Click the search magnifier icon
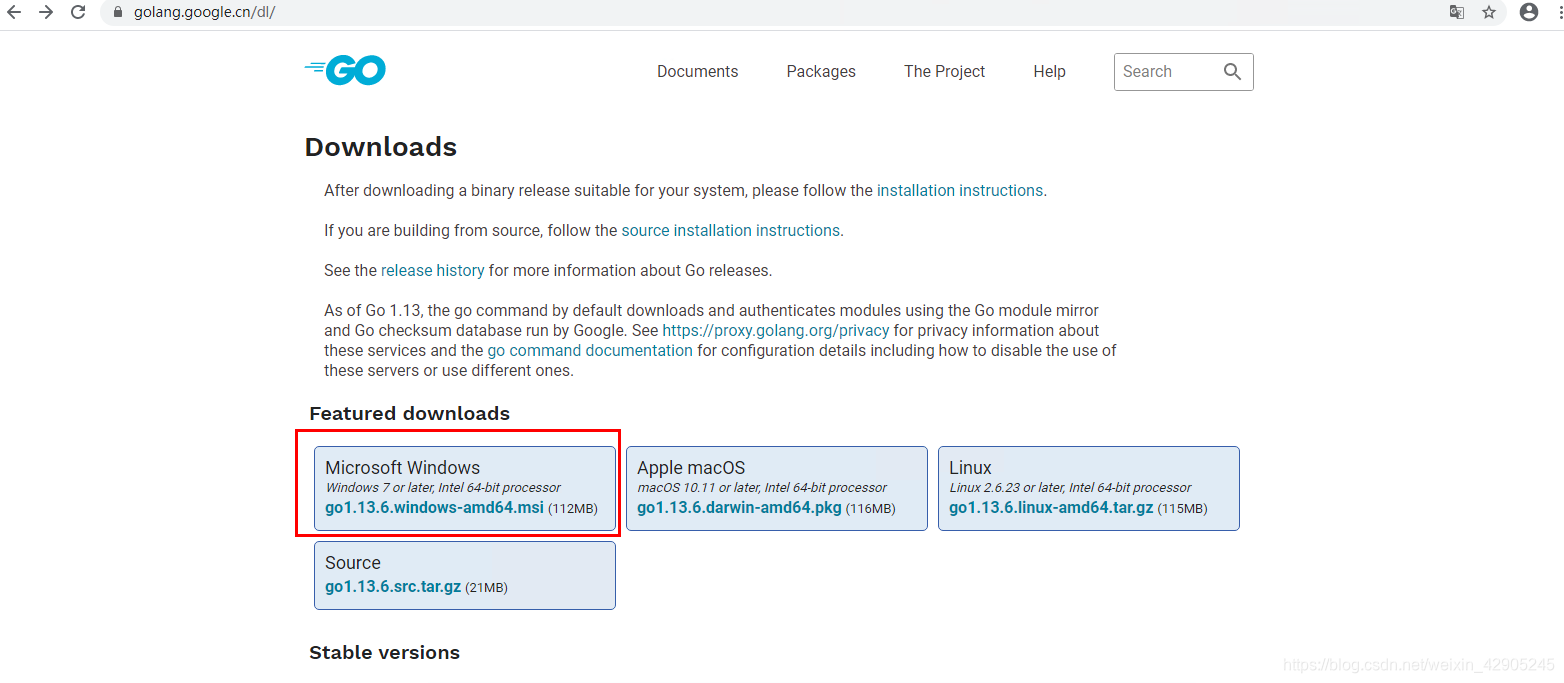The height and width of the screenshot is (683, 1564). pyautogui.click(x=1232, y=71)
